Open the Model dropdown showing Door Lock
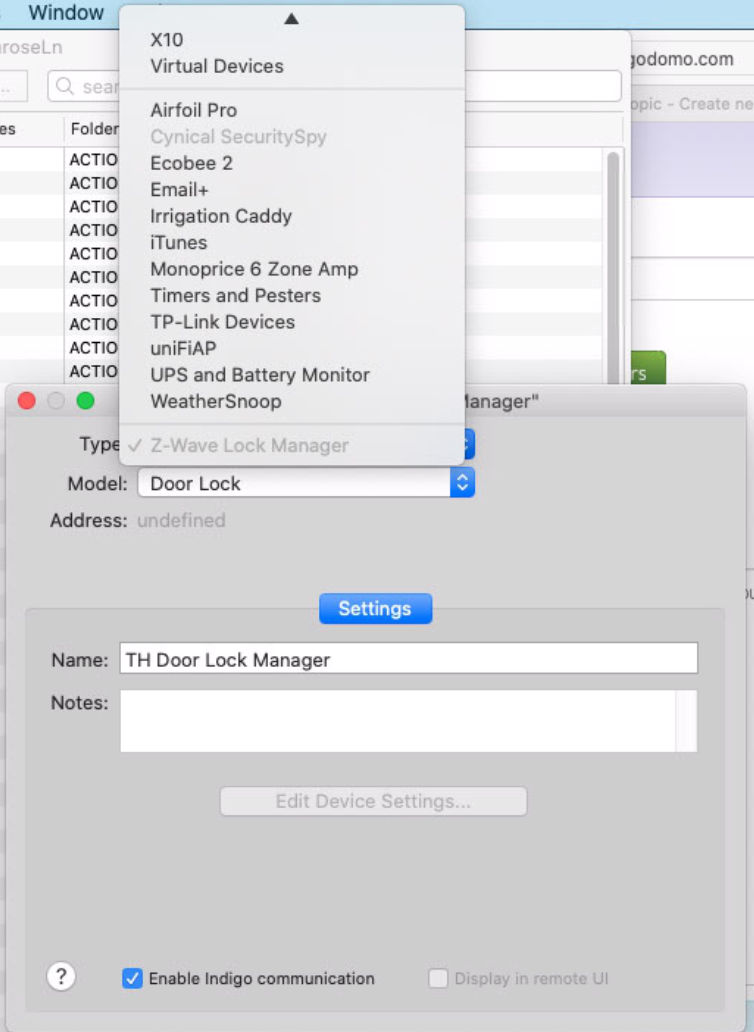This screenshot has width=754, height=1032. (x=306, y=483)
